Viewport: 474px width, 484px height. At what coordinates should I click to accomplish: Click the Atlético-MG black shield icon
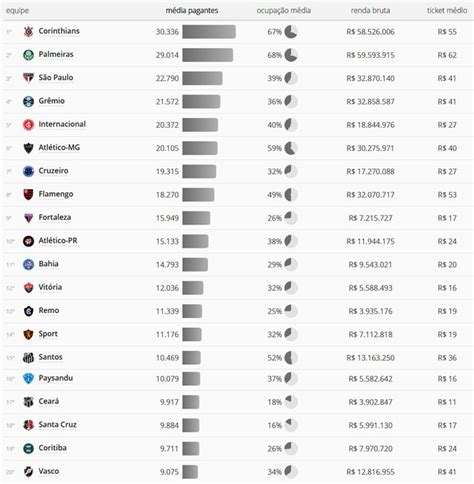tap(28, 148)
